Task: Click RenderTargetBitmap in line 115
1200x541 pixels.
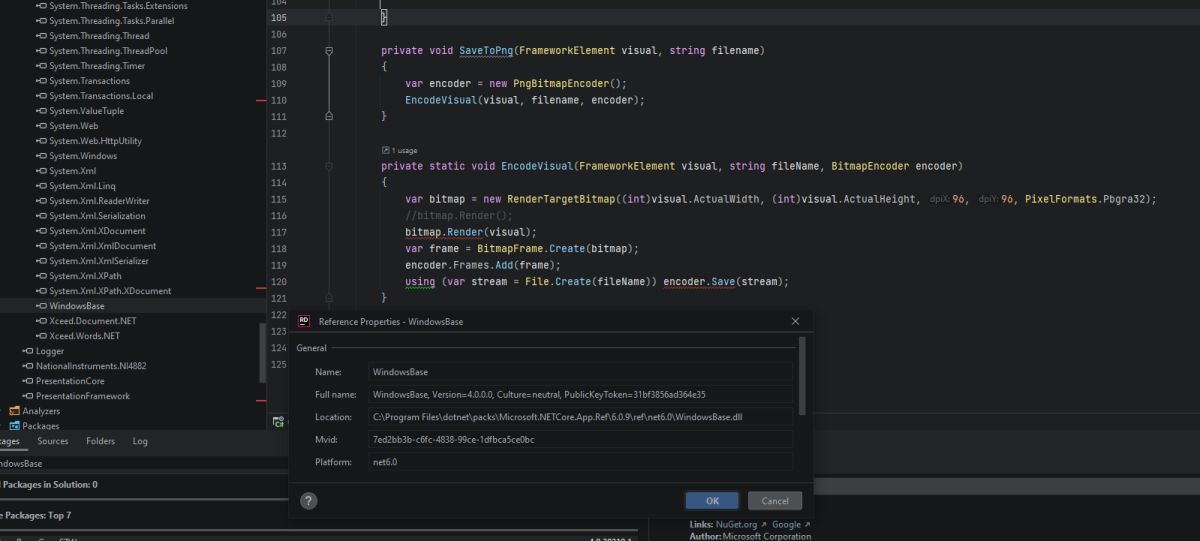Action: tap(562, 199)
